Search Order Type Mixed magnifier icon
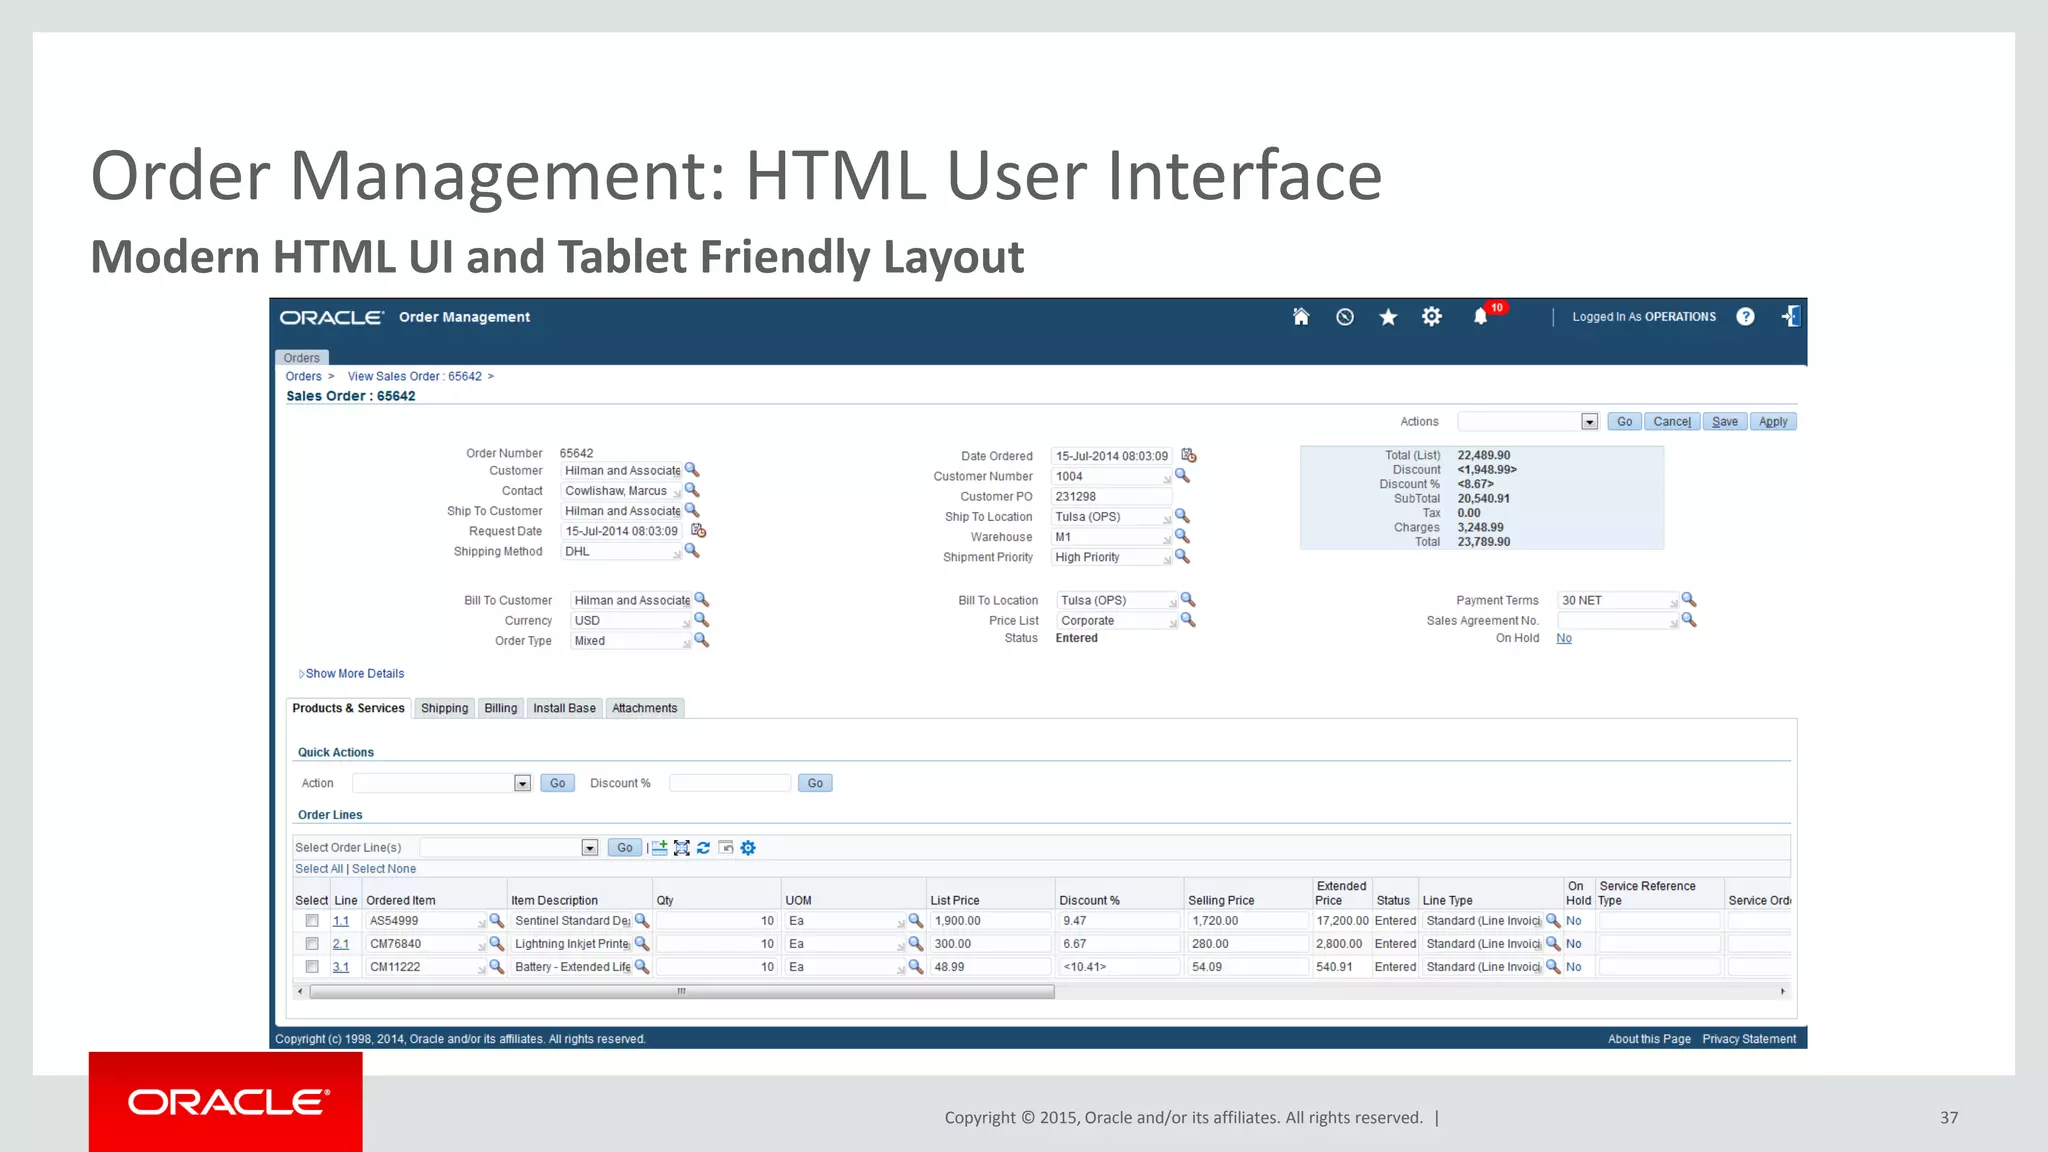Screen dimensions: 2048x1152 pyautogui.click(x=702, y=640)
